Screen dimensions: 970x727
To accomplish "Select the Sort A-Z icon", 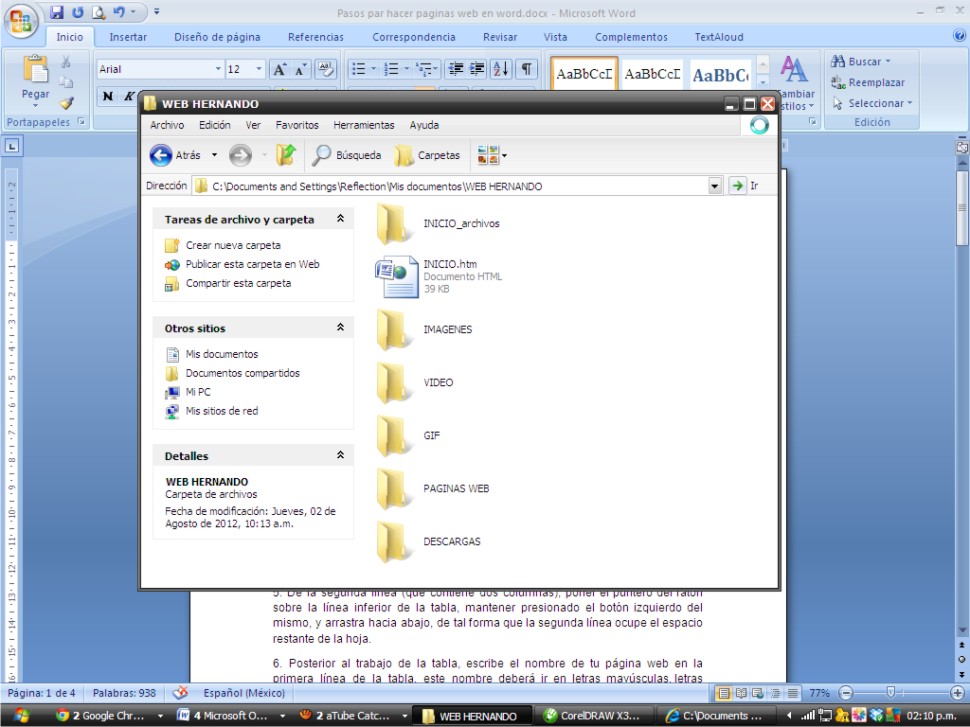I will (x=498, y=68).
